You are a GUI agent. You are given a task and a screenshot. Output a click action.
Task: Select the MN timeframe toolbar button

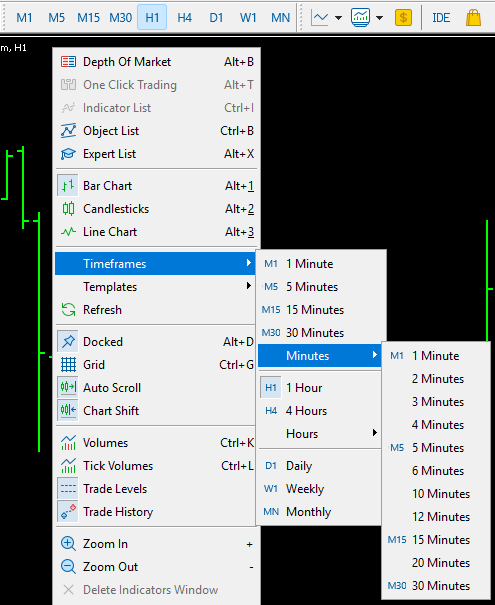(x=280, y=17)
